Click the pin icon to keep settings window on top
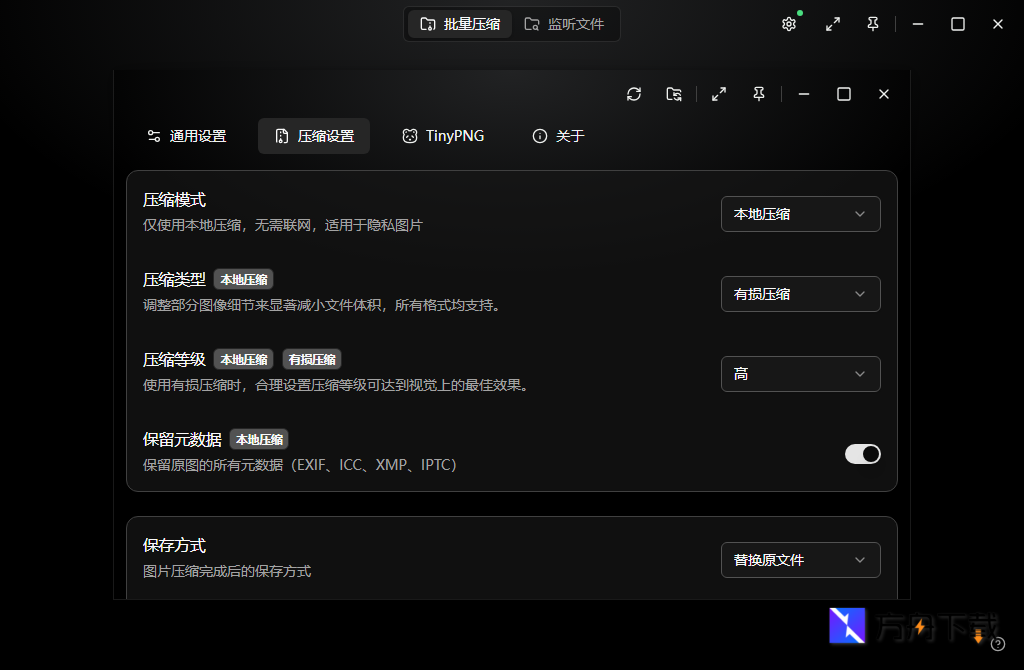This screenshot has height=670, width=1024. (758, 93)
